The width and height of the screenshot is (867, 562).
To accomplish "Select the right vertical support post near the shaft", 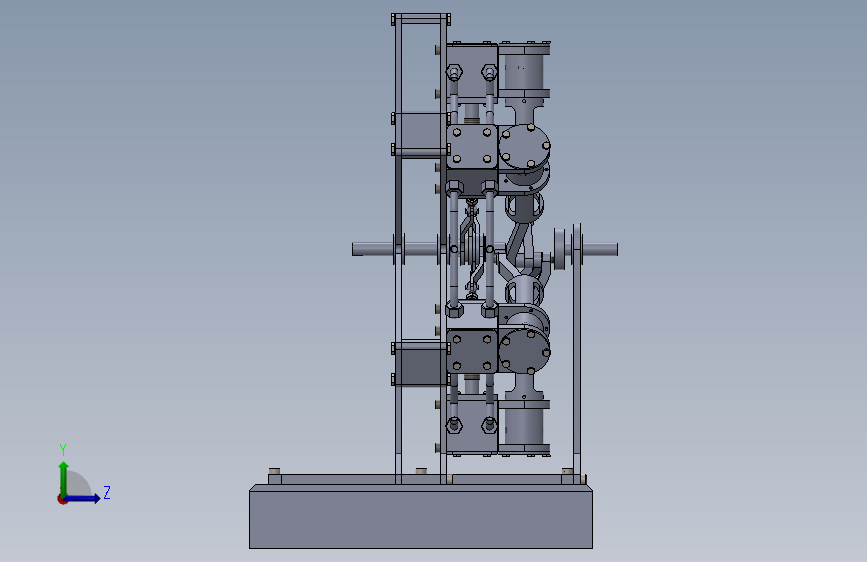I will 577,354.
